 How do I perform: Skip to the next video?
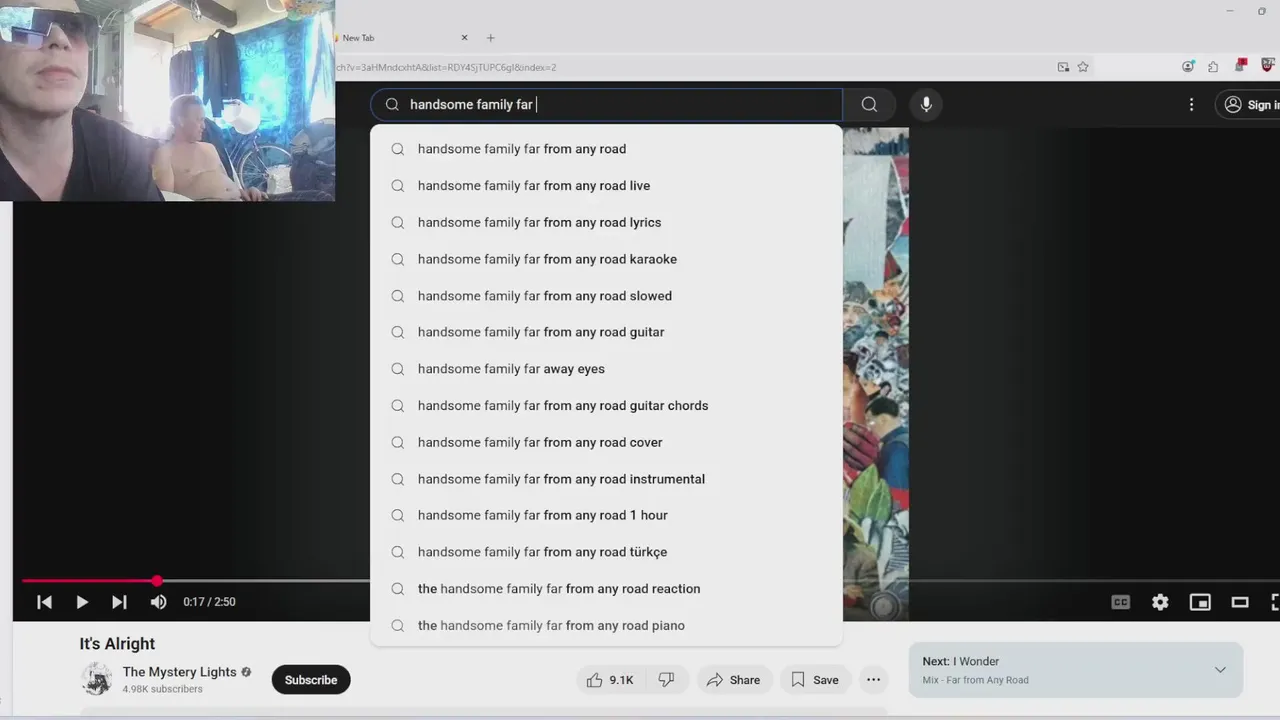click(119, 602)
